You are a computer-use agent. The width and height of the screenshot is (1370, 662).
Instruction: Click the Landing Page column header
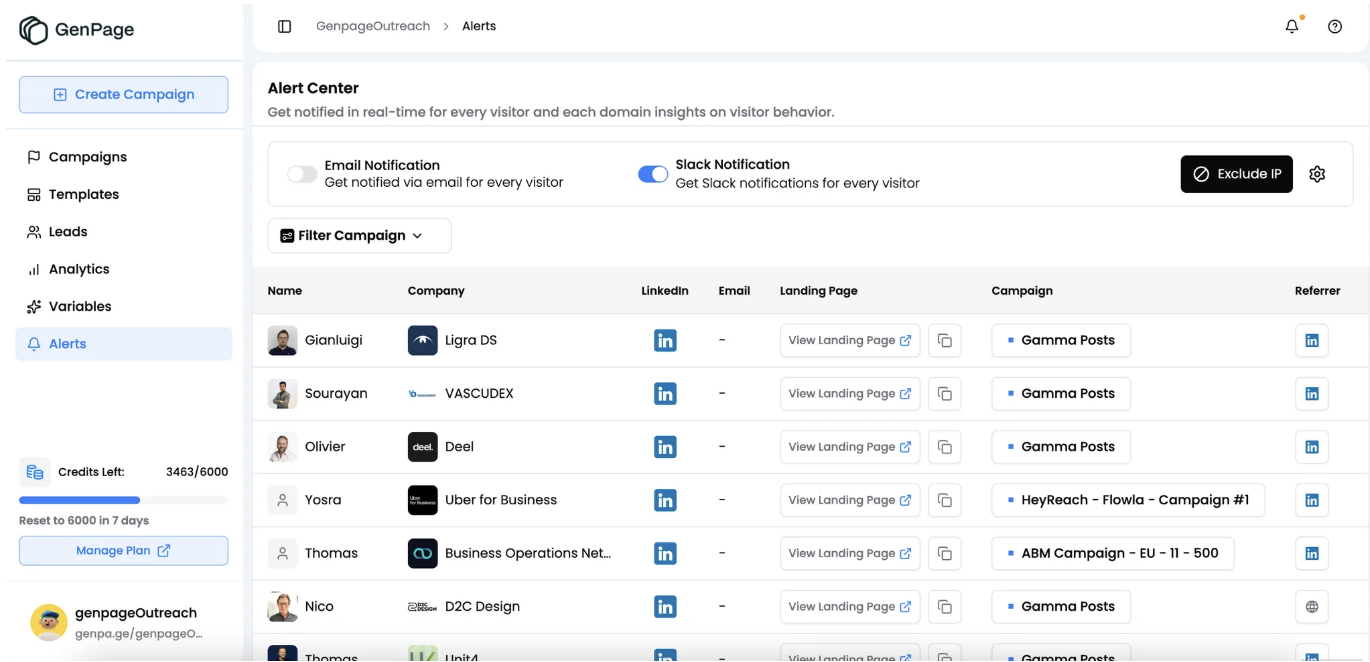(819, 291)
